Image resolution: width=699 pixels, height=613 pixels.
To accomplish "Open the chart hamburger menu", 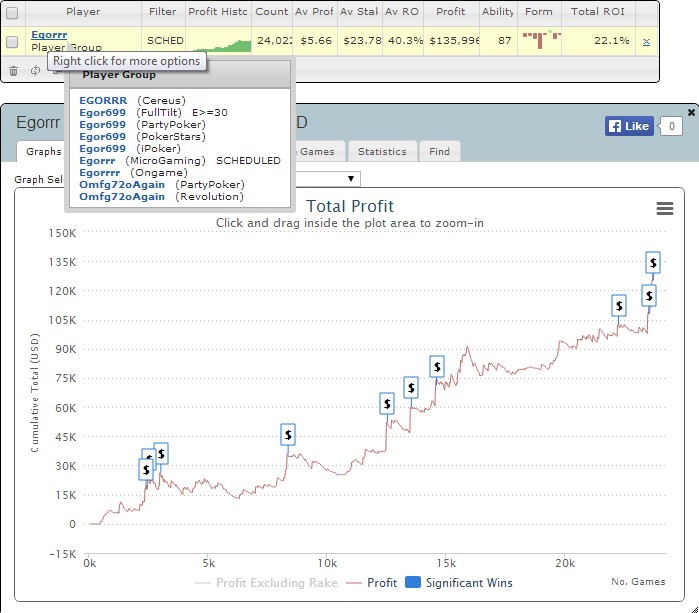I will point(665,208).
